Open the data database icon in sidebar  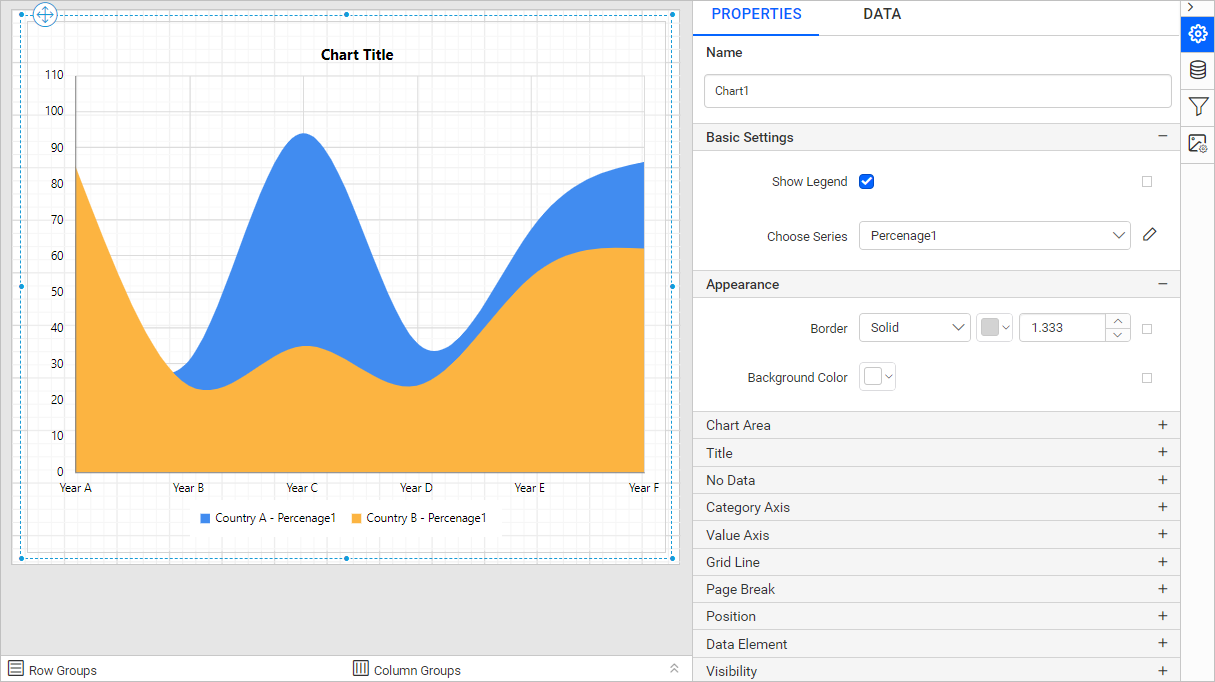click(x=1198, y=70)
